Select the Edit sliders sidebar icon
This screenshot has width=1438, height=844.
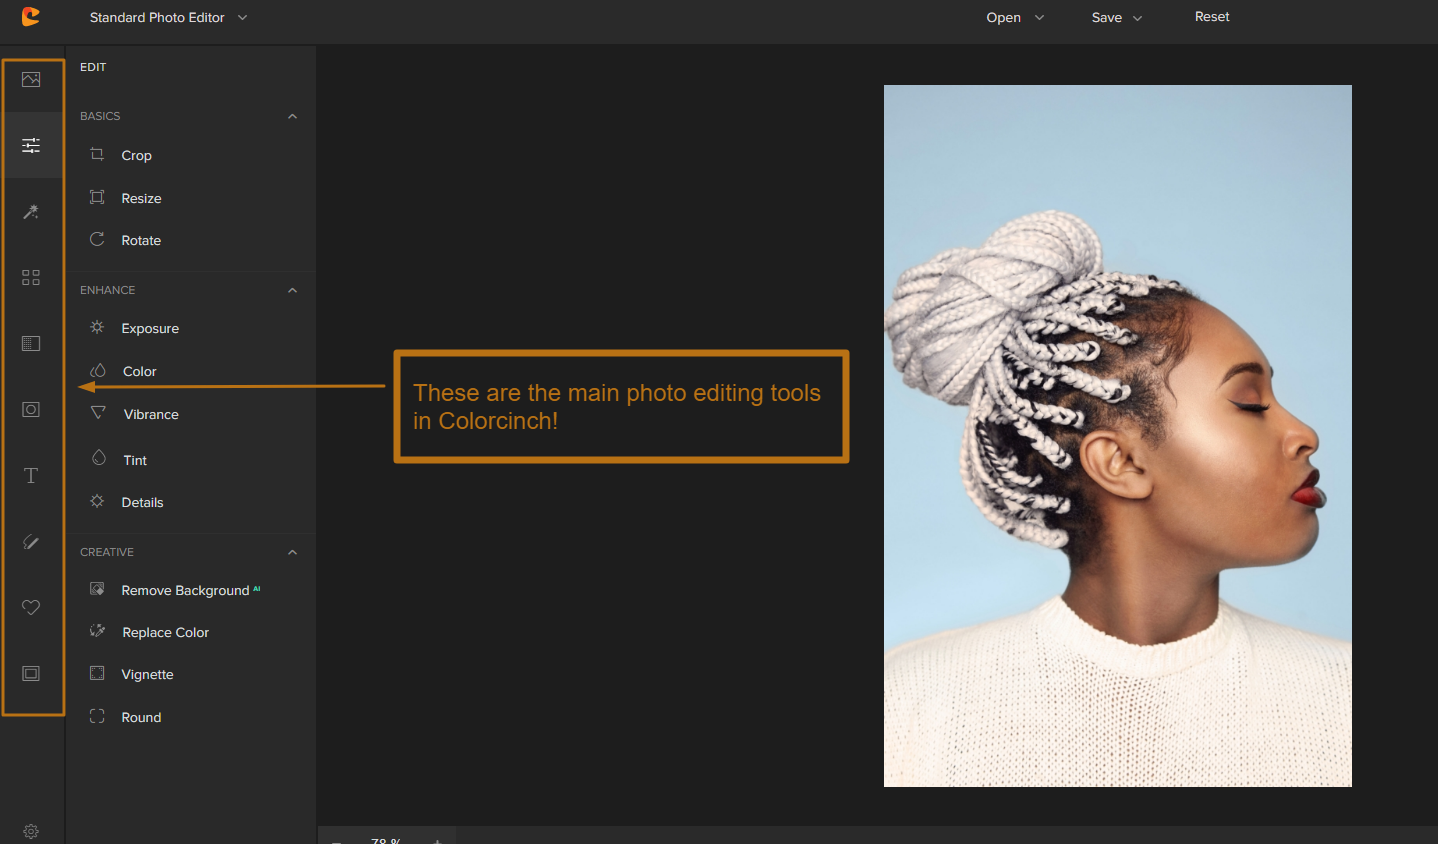click(x=31, y=146)
